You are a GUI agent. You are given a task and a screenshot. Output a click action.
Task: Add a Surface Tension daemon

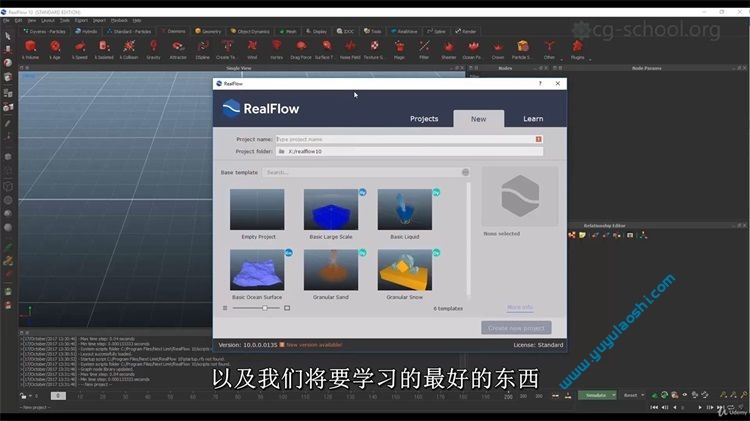pos(325,49)
